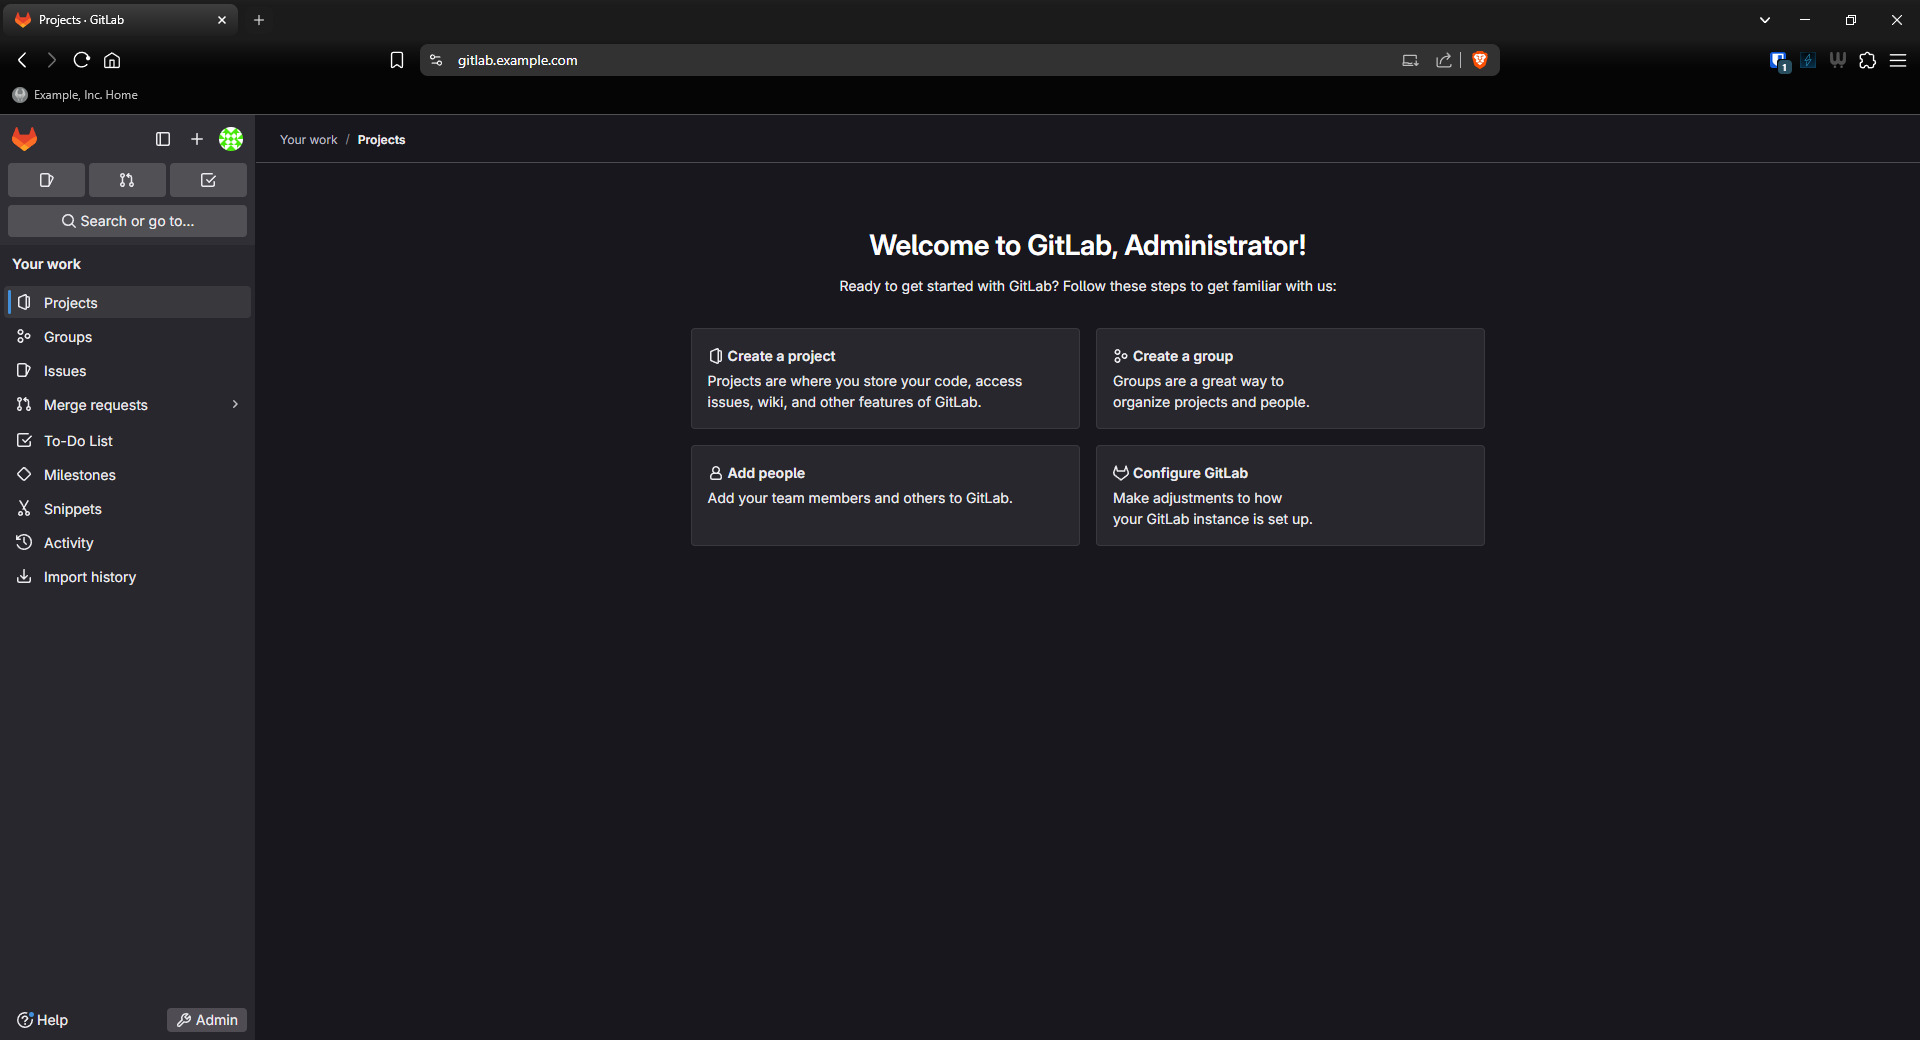Image resolution: width=1920 pixels, height=1040 pixels.
Task: Select Groups in the sidebar
Action: point(68,337)
